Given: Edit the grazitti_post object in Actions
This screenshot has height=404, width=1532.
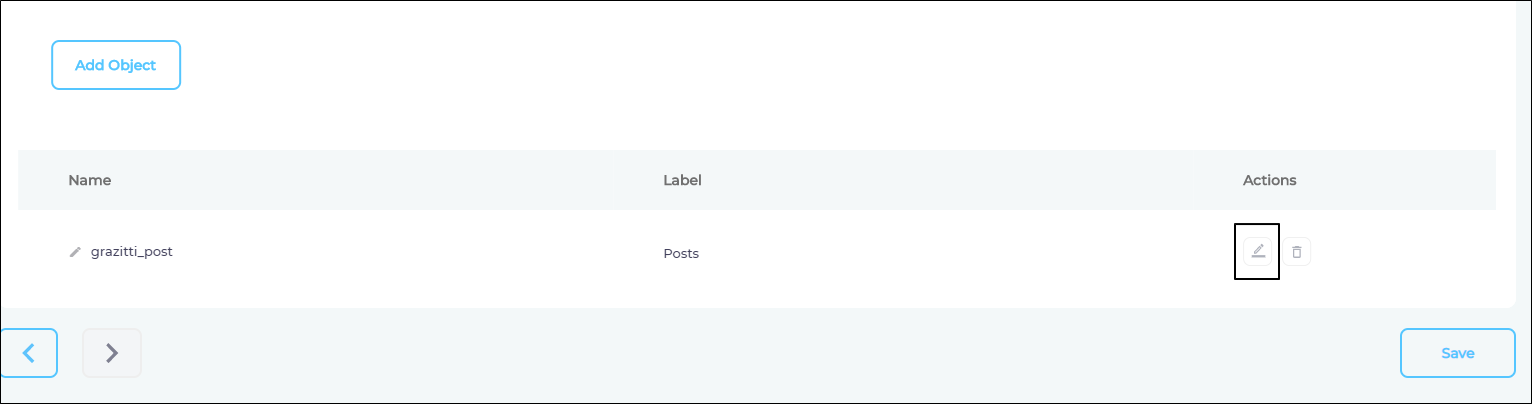Looking at the screenshot, I should 1258,251.
